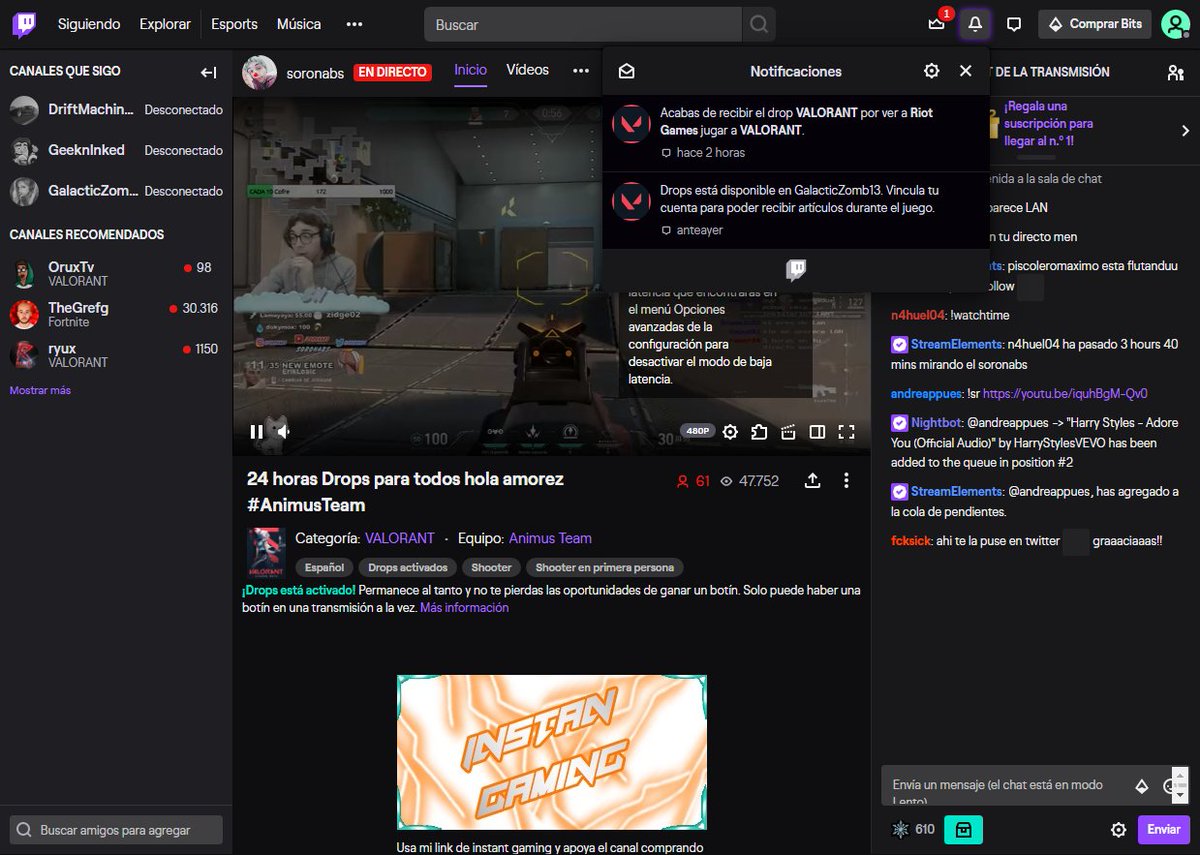Screen dimensions: 1200x855
Task: Open the Música section
Action: tap(299, 24)
